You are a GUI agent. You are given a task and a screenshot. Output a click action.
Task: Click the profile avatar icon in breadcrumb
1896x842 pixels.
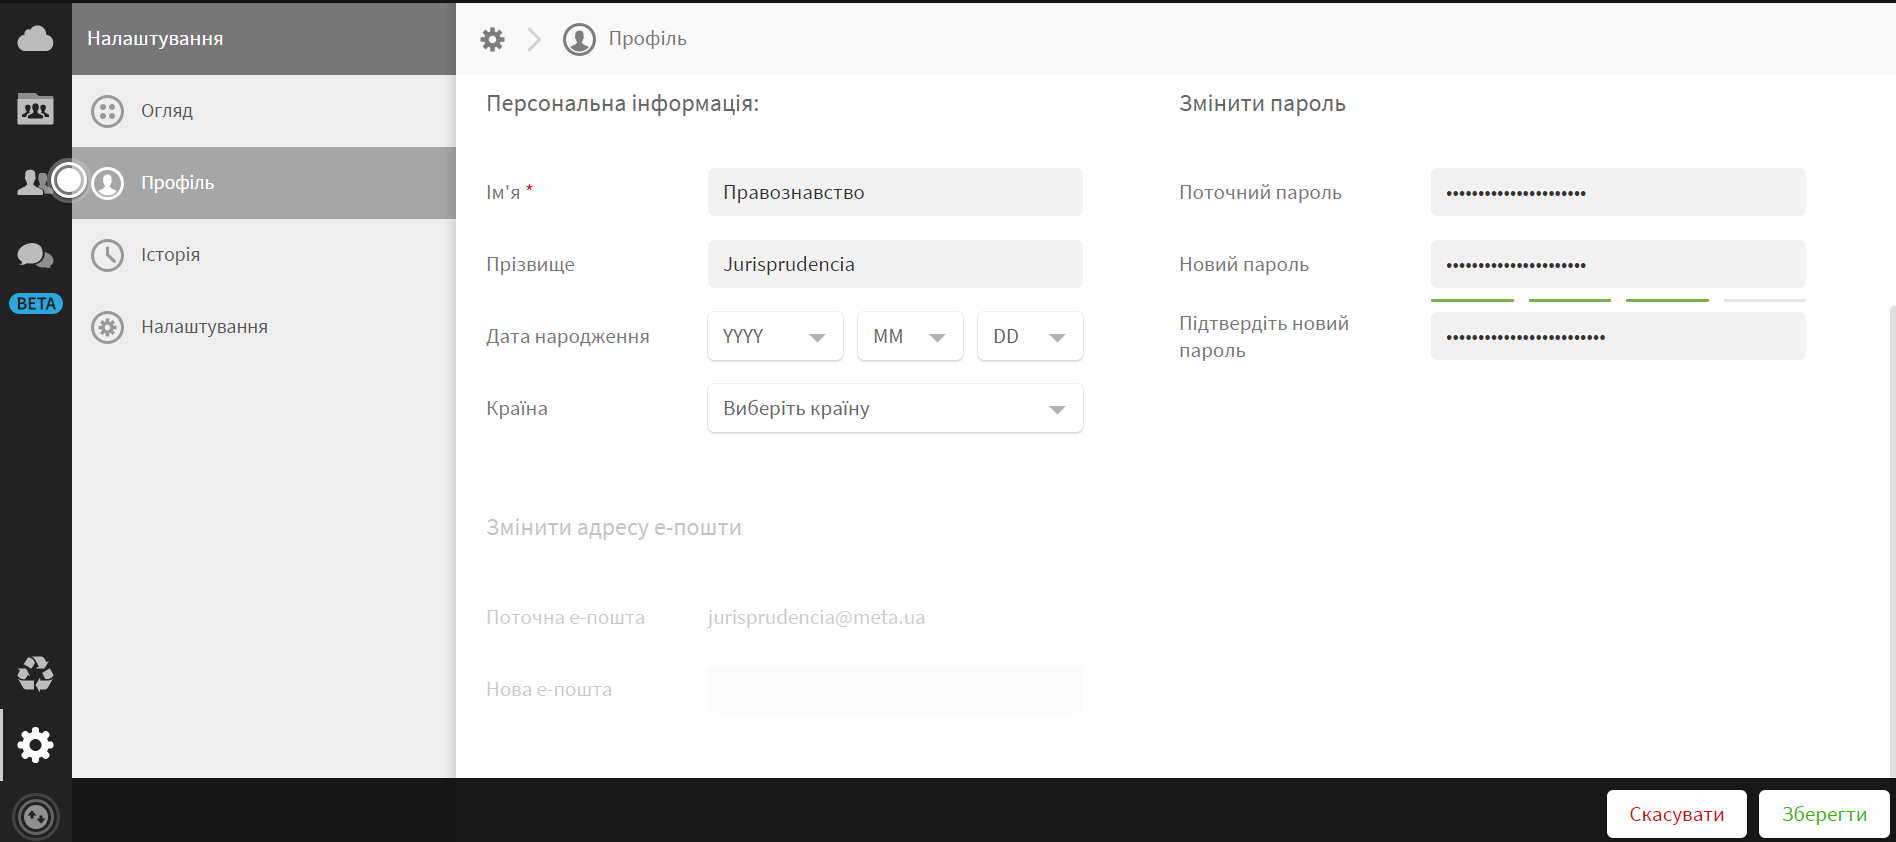[579, 39]
